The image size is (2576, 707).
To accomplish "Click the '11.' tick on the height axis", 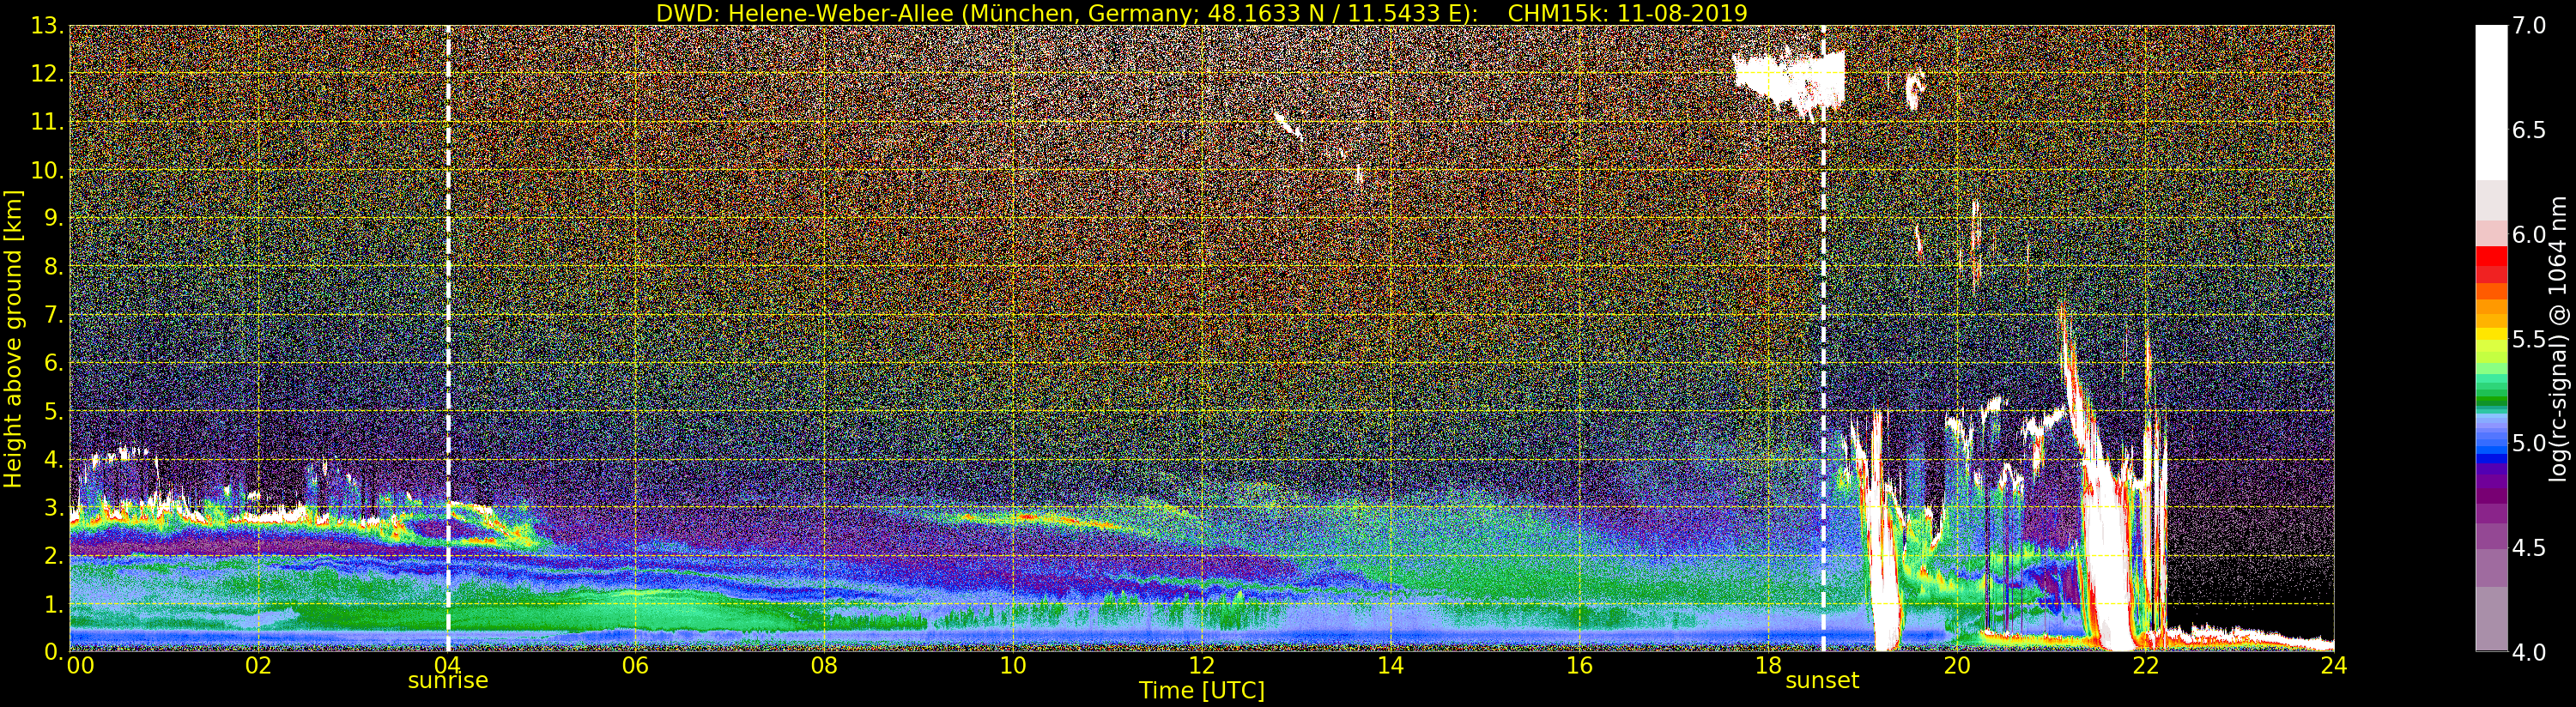I will [x=48, y=122].
